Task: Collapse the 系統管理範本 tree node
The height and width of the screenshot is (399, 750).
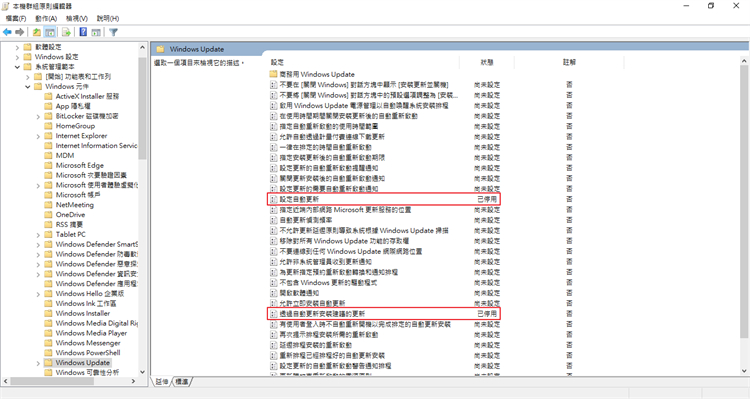Action: point(17,66)
